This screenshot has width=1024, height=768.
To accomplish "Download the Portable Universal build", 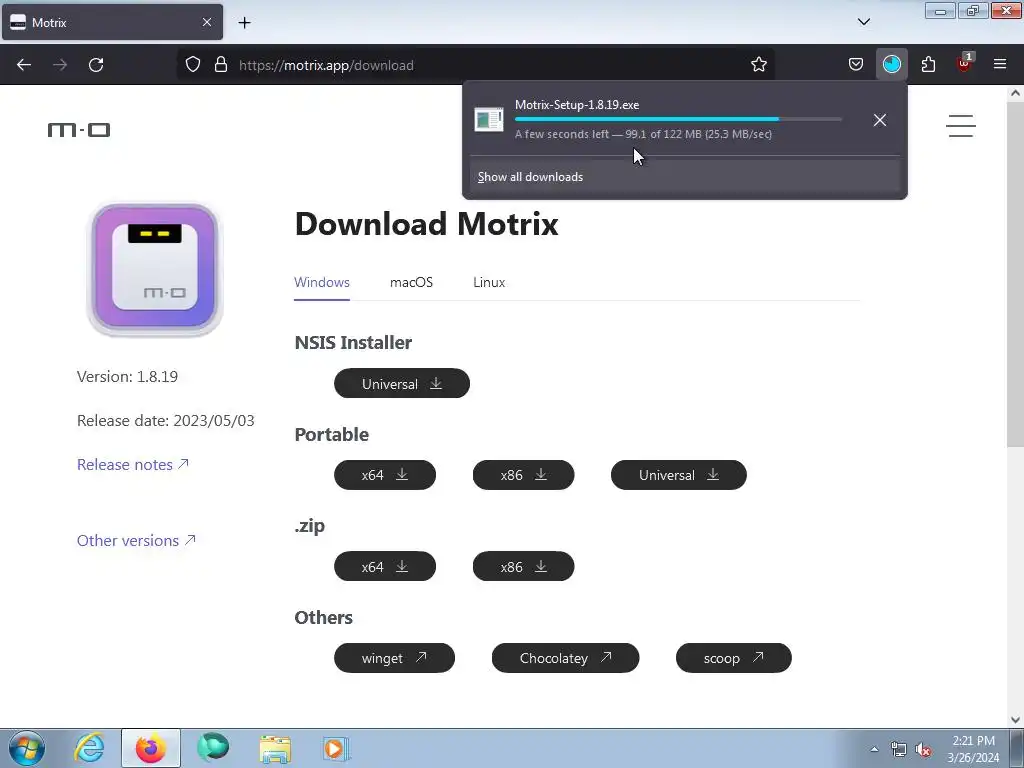I will 679,475.
